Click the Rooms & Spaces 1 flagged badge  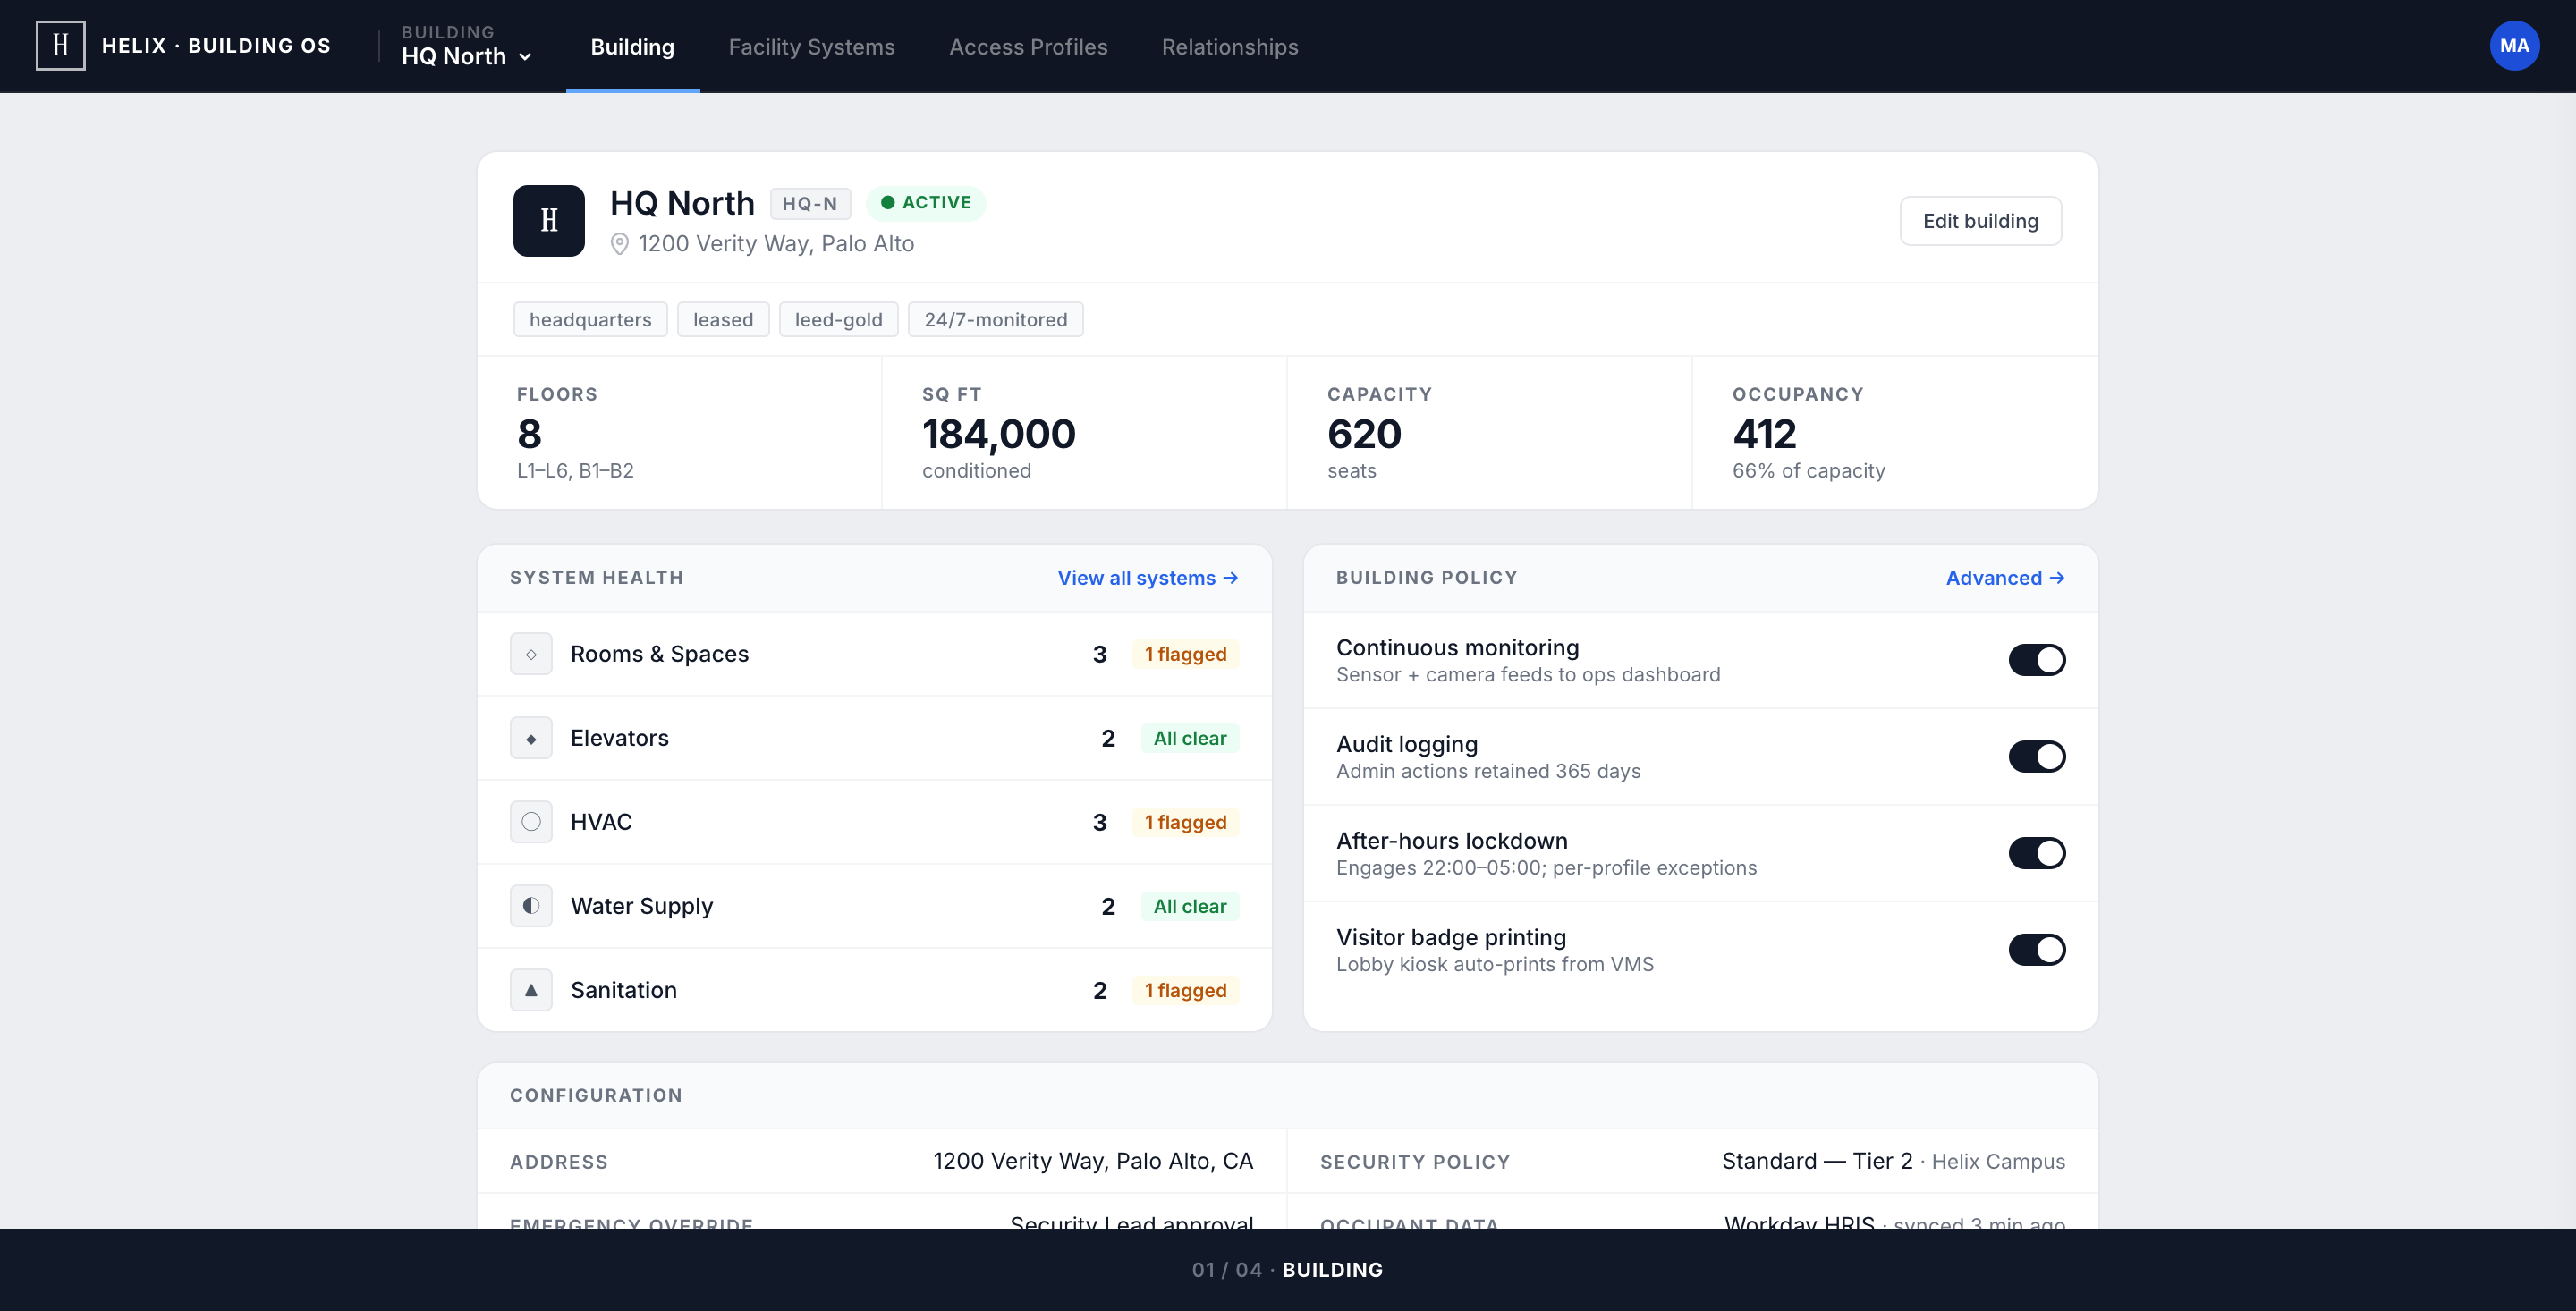point(1185,654)
